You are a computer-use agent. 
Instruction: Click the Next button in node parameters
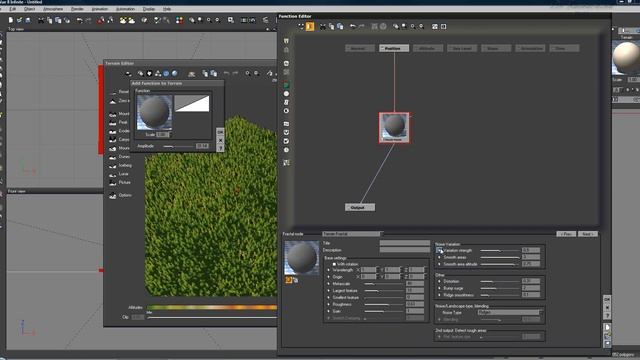coord(588,234)
